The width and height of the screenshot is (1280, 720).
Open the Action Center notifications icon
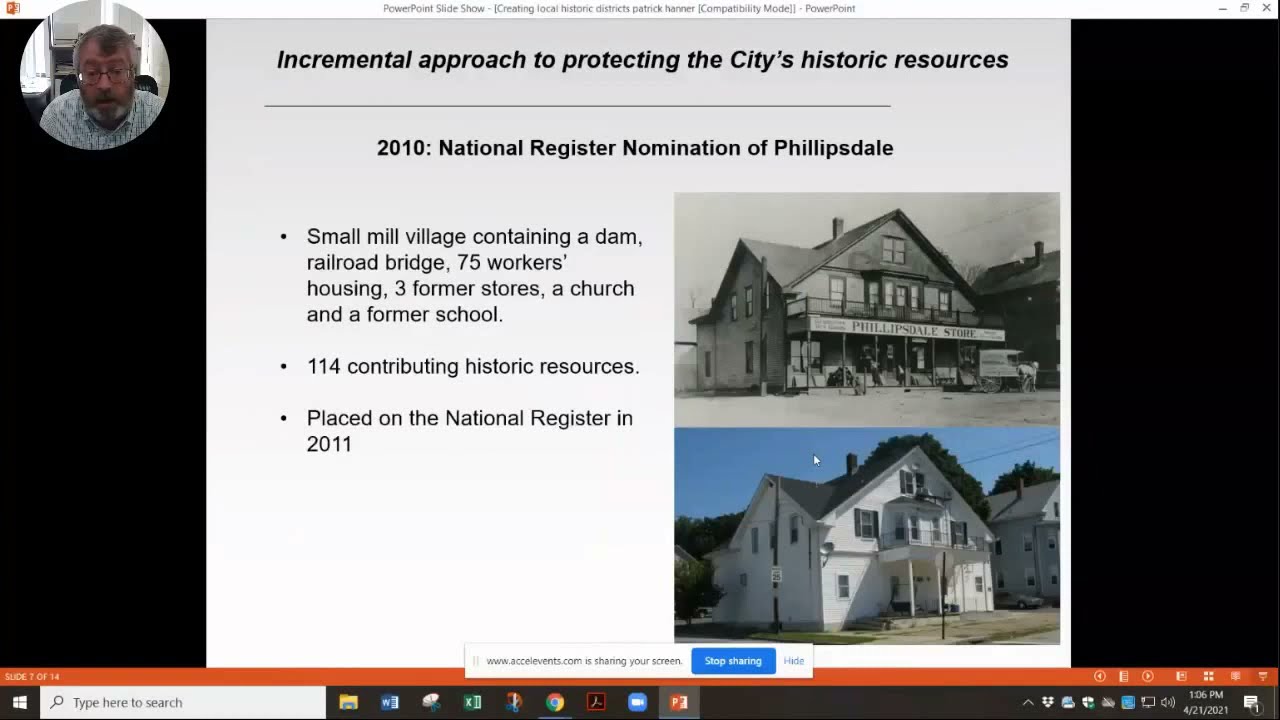pos(1251,703)
